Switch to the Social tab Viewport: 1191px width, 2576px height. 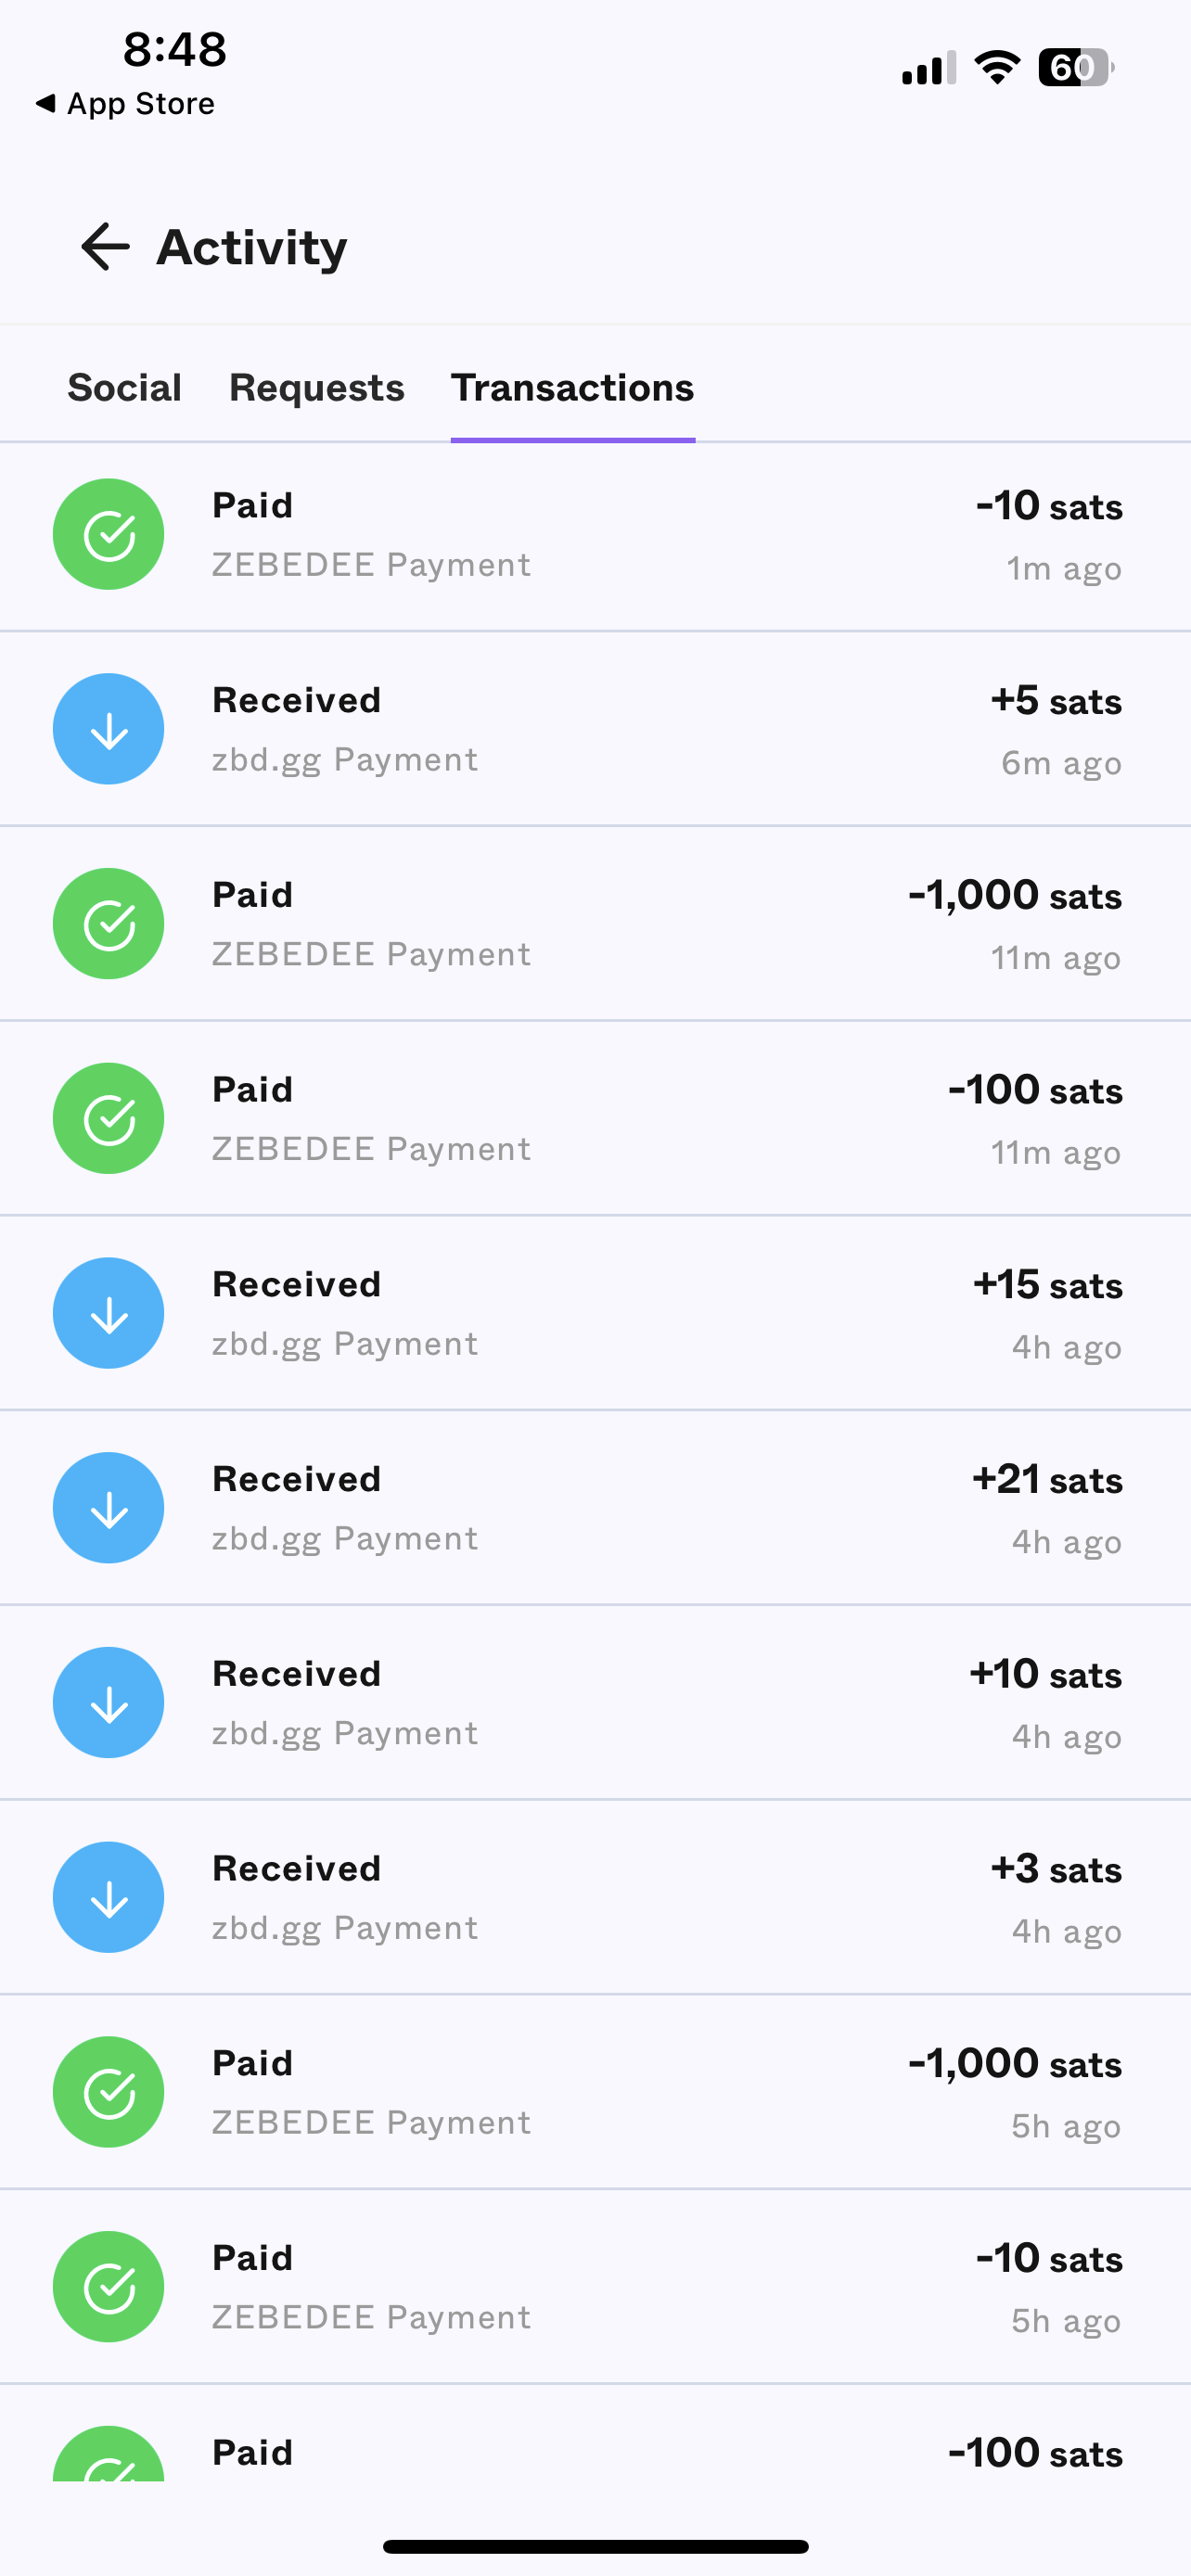tap(124, 388)
